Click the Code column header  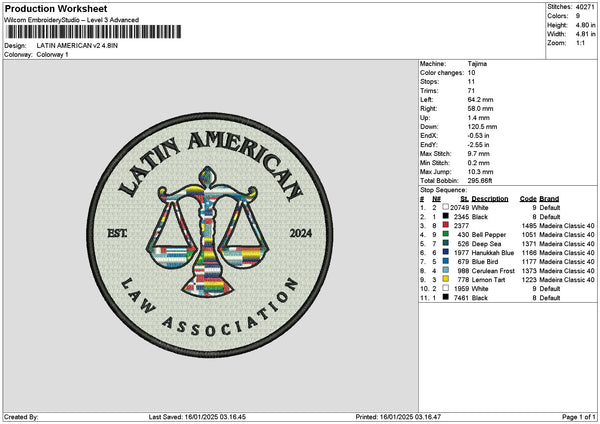(528, 199)
